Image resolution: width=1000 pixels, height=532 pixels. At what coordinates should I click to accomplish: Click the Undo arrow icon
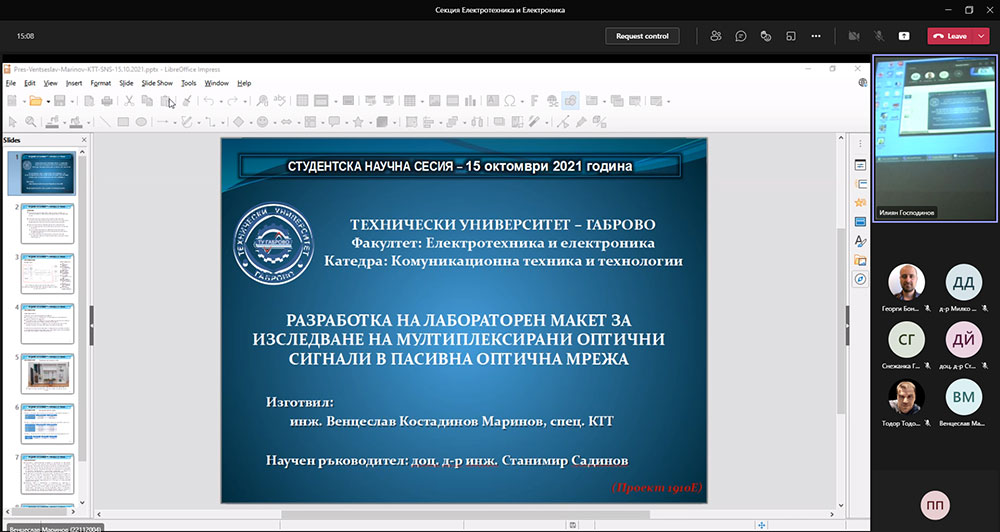point(209,101)
